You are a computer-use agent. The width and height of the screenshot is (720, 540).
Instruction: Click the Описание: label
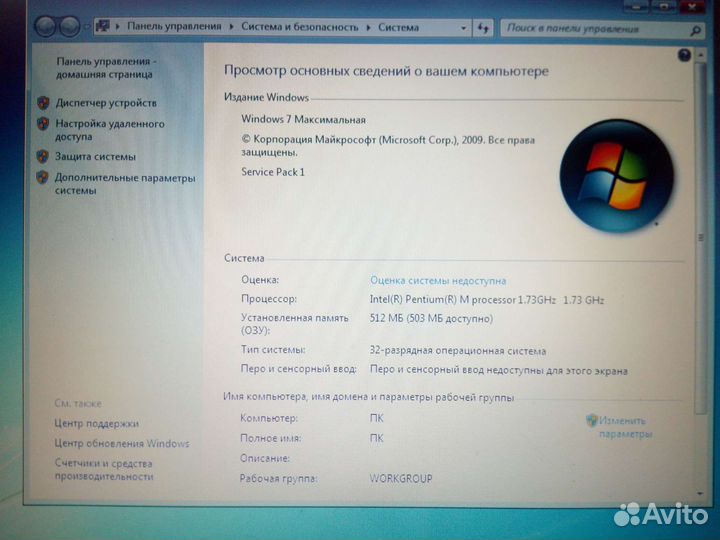click(265, 458)
